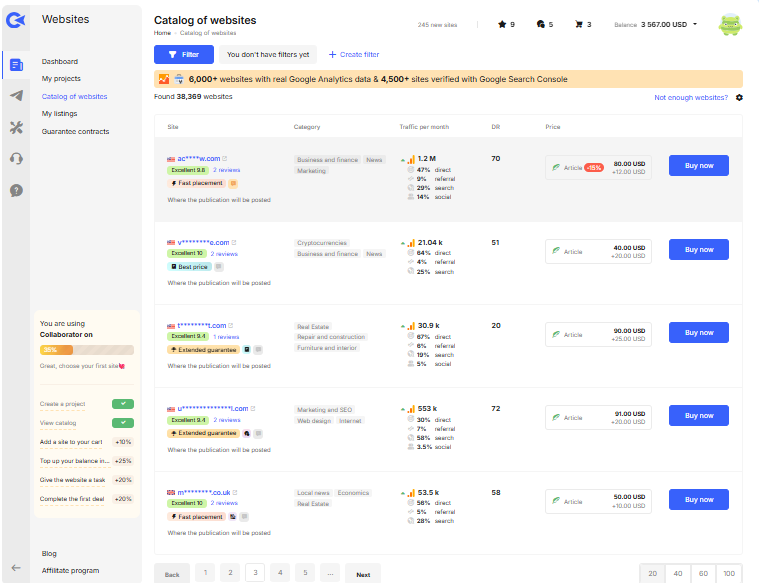Screen dimensions: 759x583
Task: Open the help question mark icon
Action: (16, 190)
